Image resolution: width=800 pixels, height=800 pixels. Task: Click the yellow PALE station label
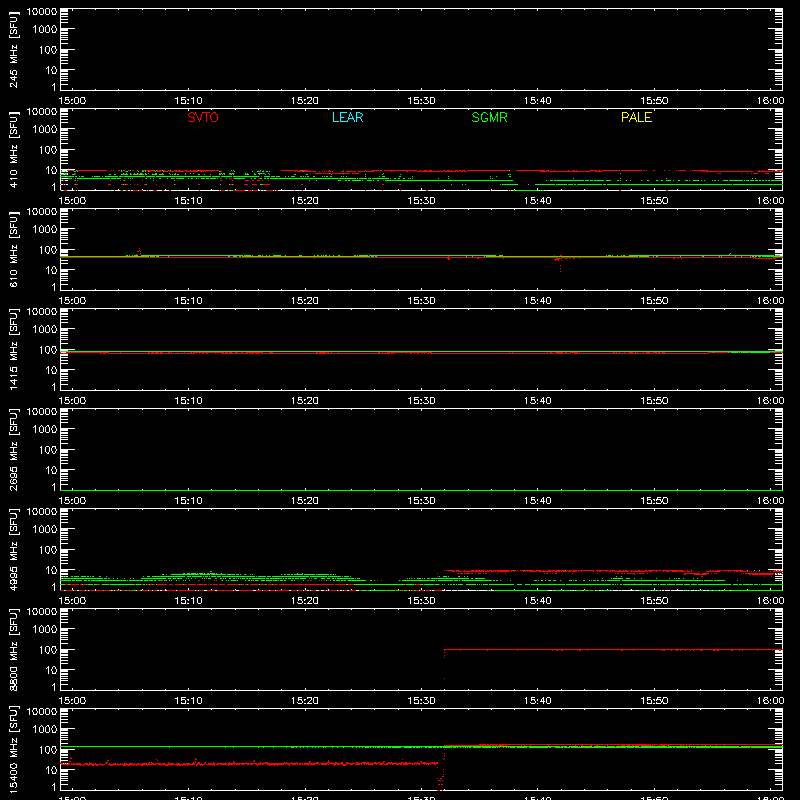pos(636,117)
